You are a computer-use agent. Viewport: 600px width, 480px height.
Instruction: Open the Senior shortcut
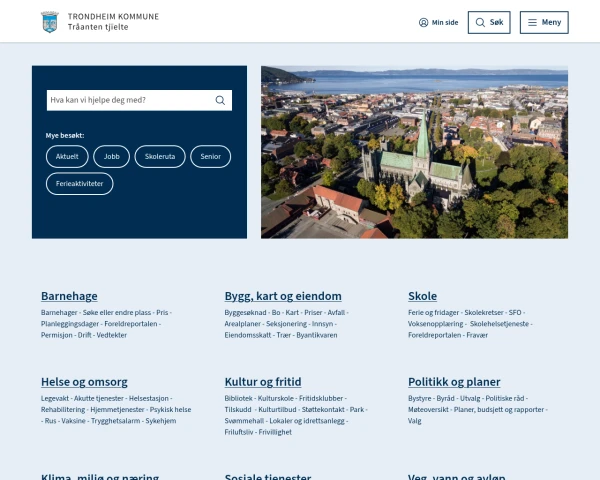[210, 157]
